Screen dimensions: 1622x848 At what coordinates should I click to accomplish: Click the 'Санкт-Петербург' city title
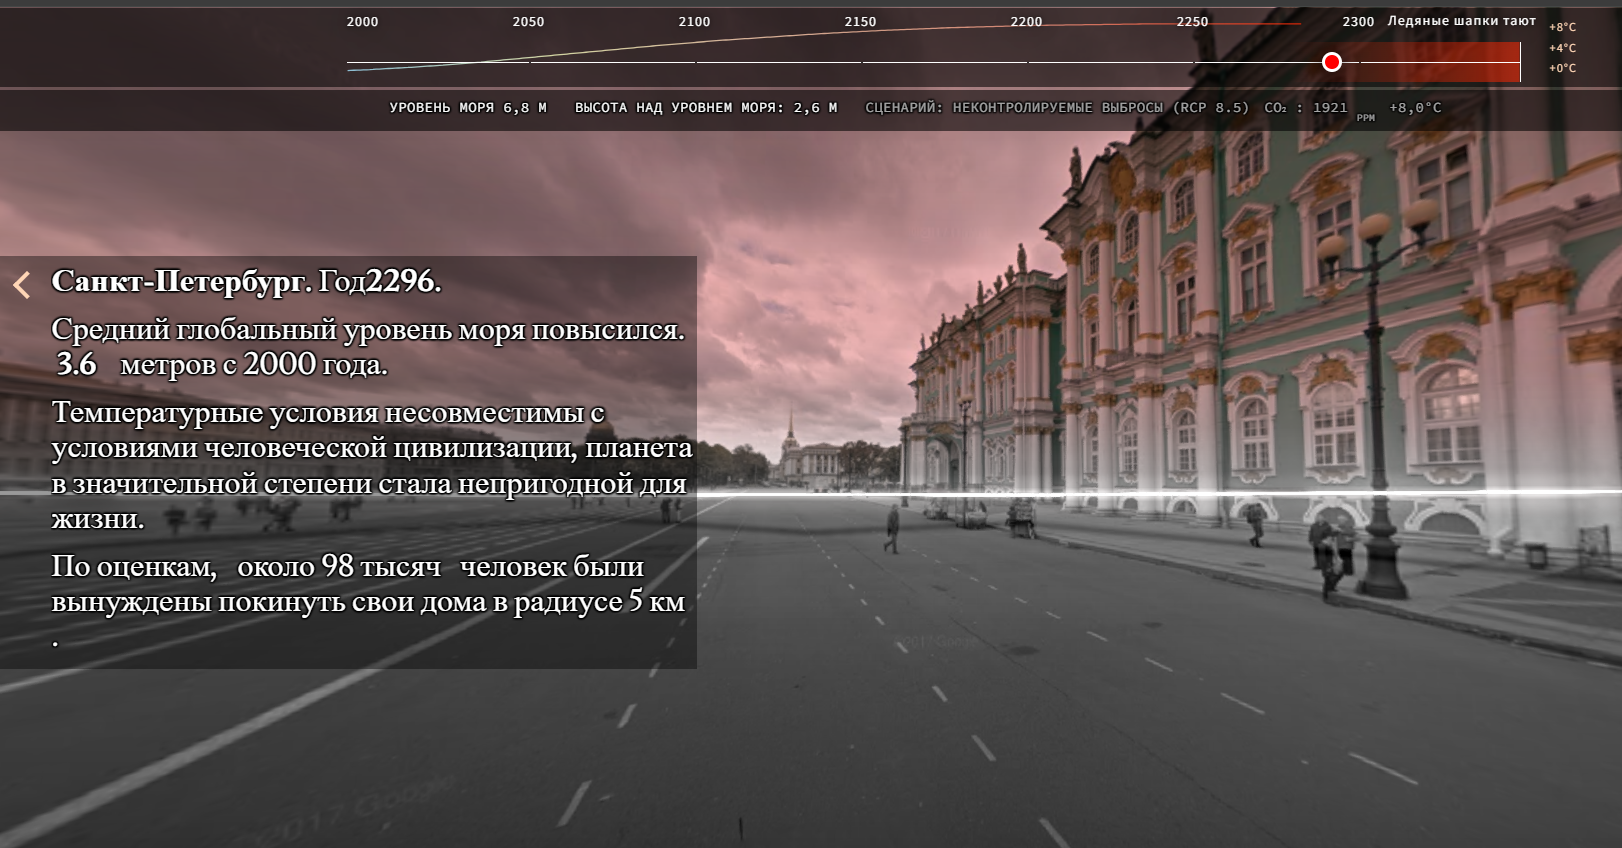point(178,282)
